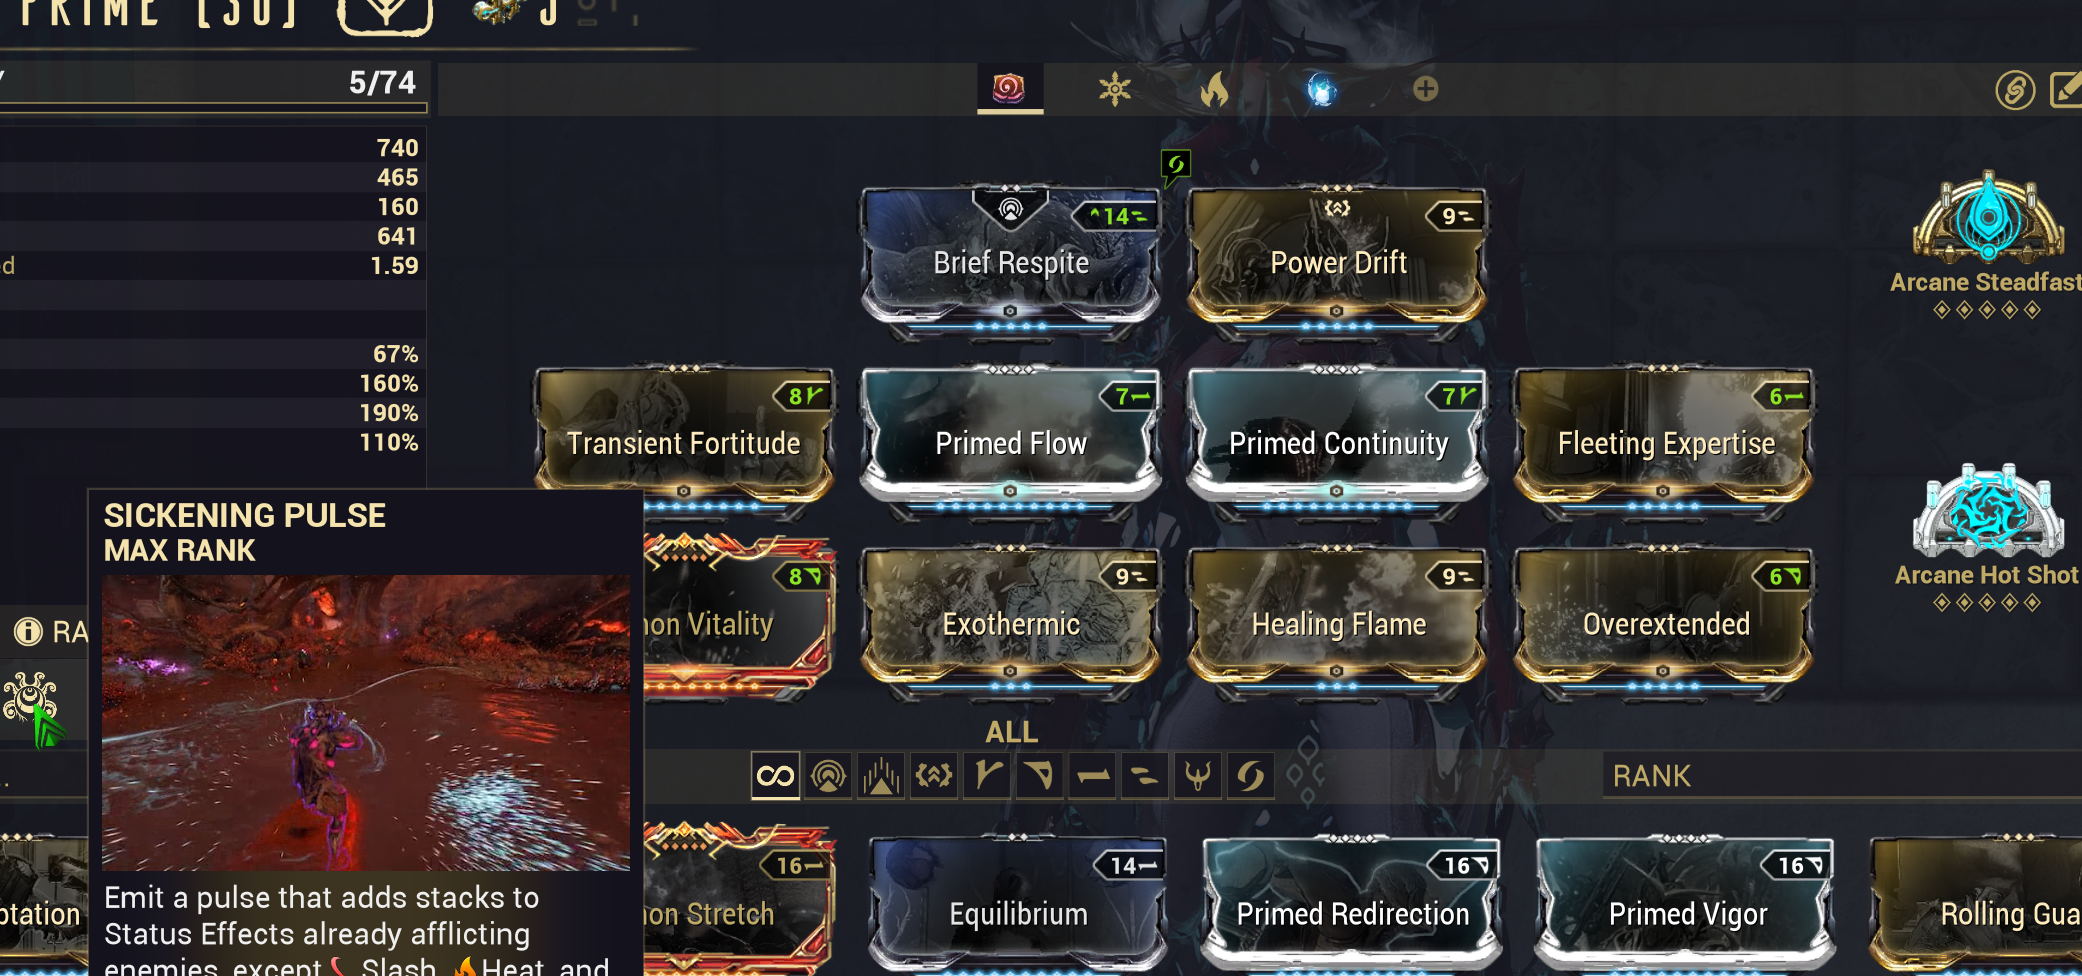Image resolution: width=2082 pixels, height=976 pixels.
Task: Open the rename config edit icon
Action: click(2066, 89)
